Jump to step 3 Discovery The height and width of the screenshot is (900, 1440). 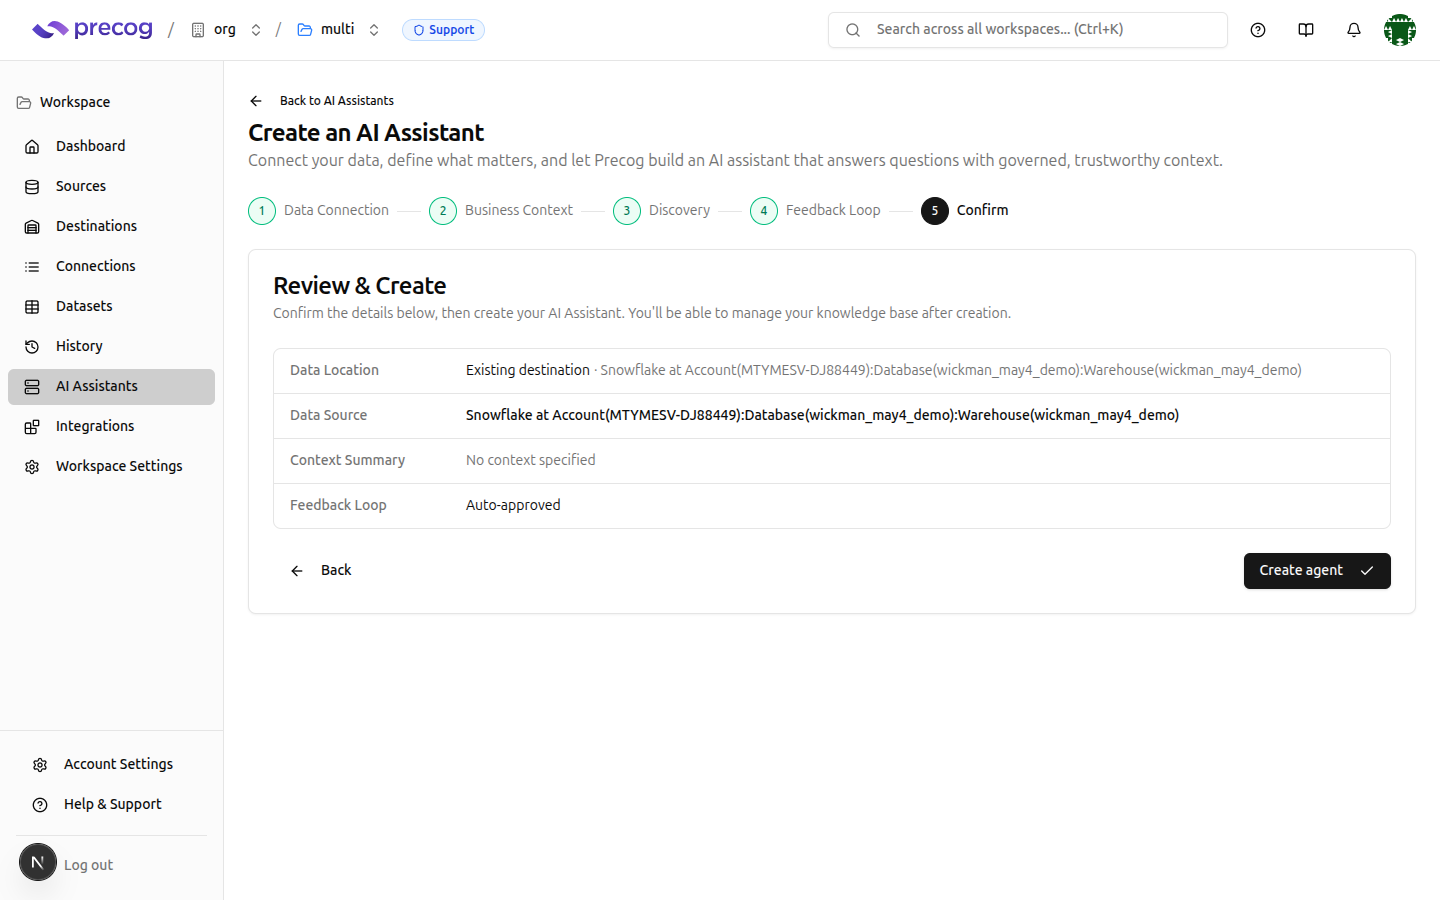662,210
